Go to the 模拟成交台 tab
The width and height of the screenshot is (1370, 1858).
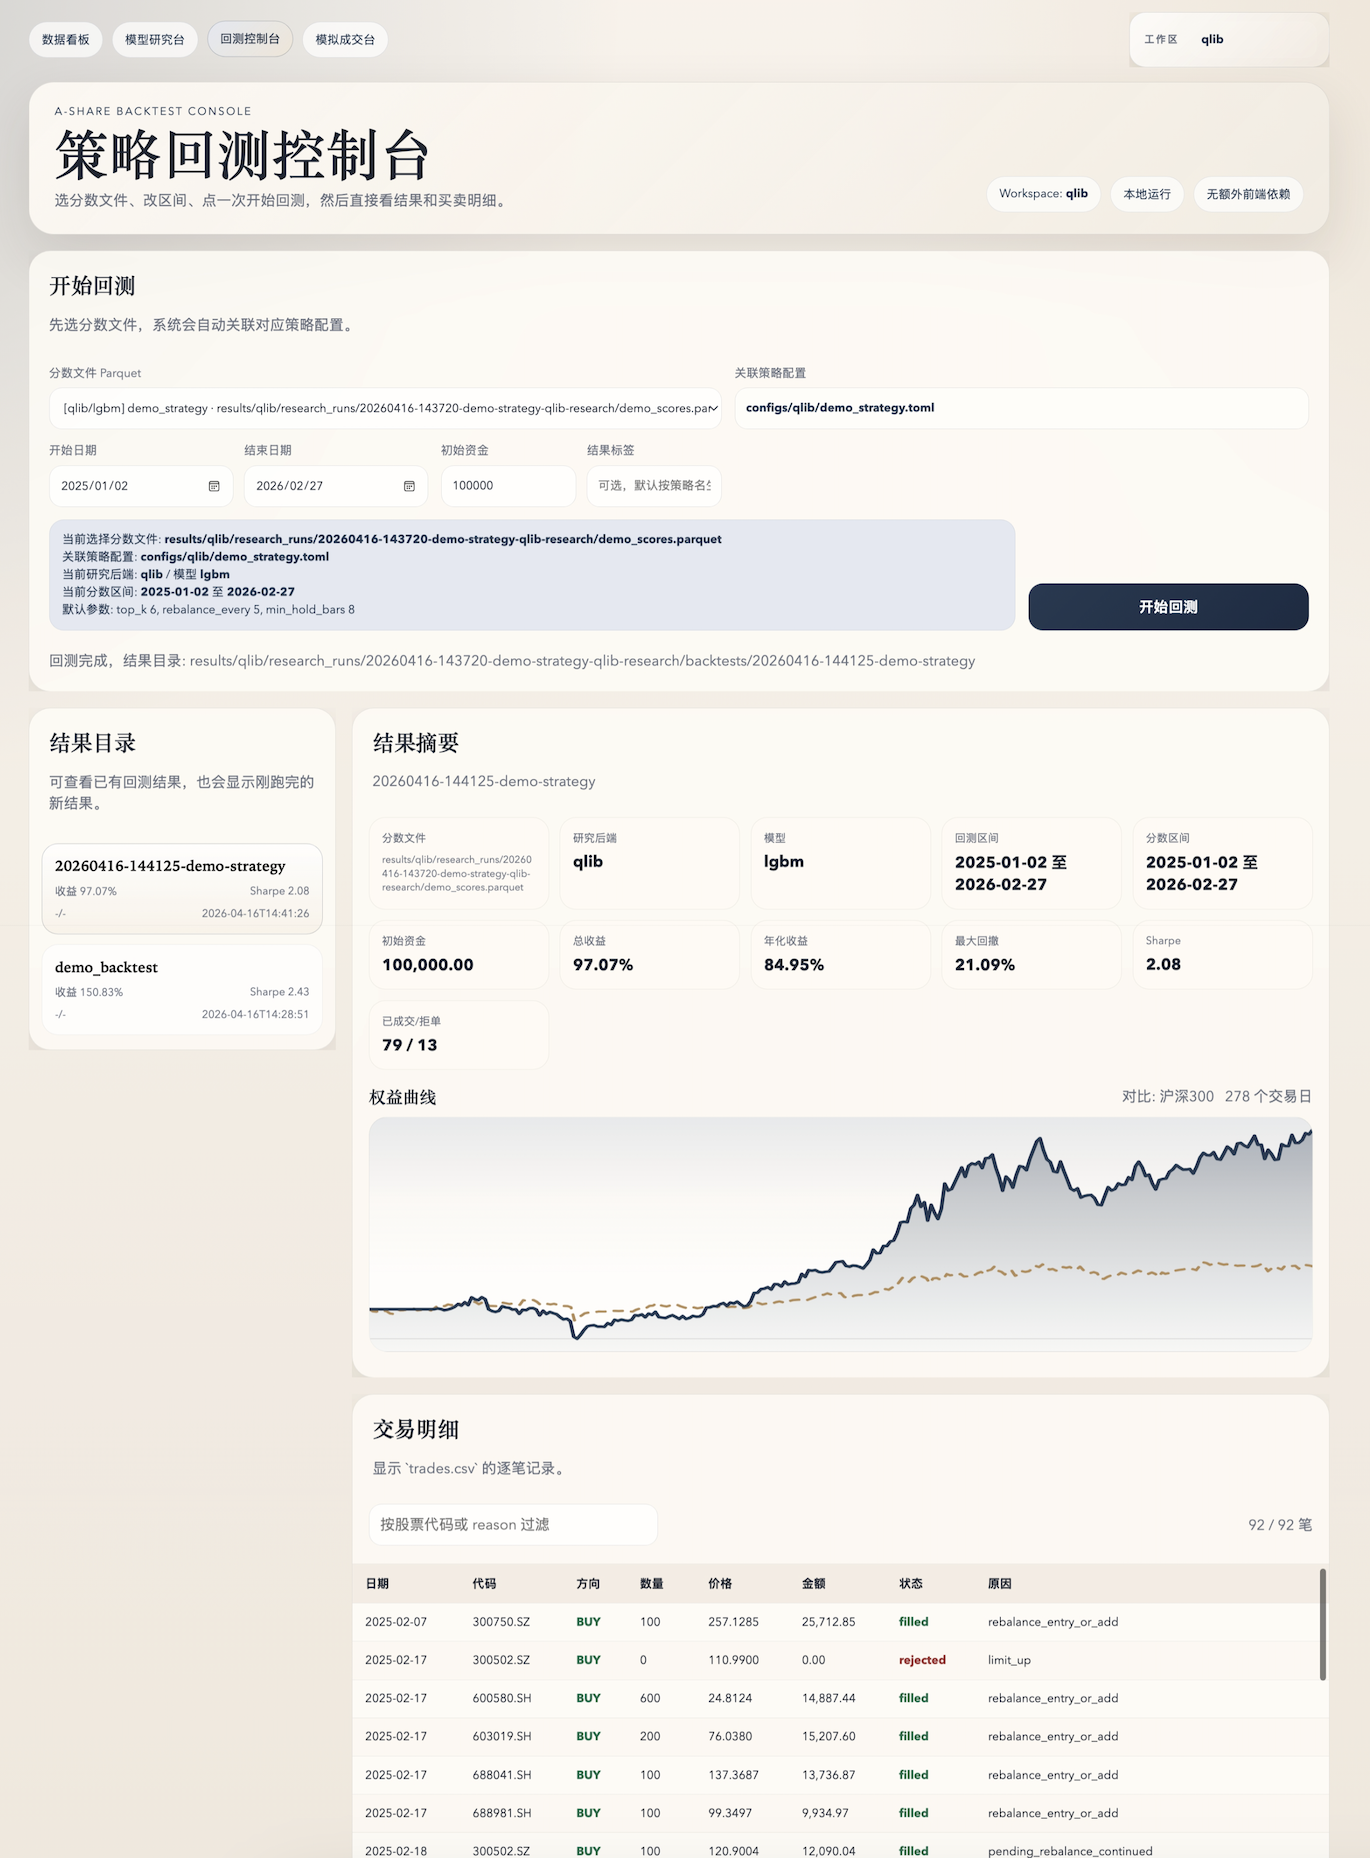[x=345, y=40]
